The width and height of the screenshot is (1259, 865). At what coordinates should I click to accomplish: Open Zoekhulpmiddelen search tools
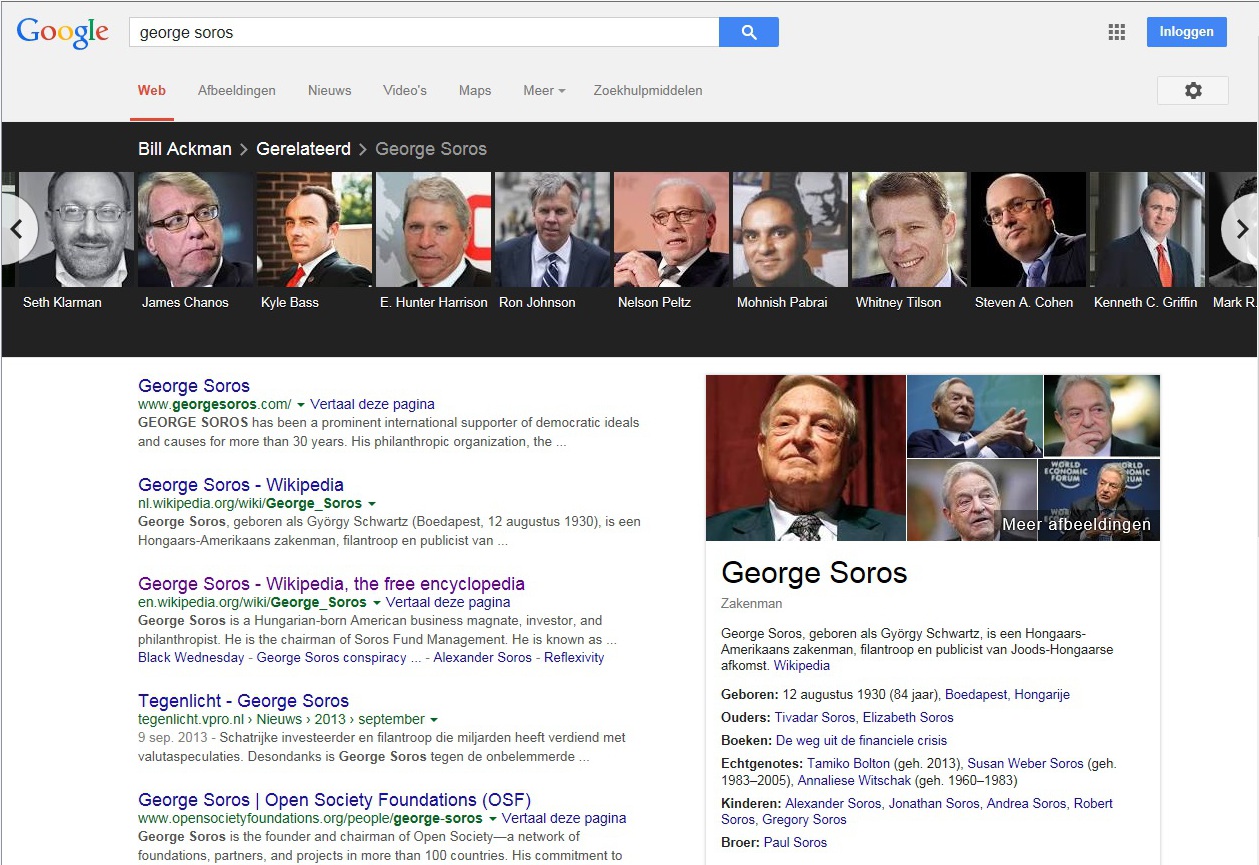tap(648, 90)
